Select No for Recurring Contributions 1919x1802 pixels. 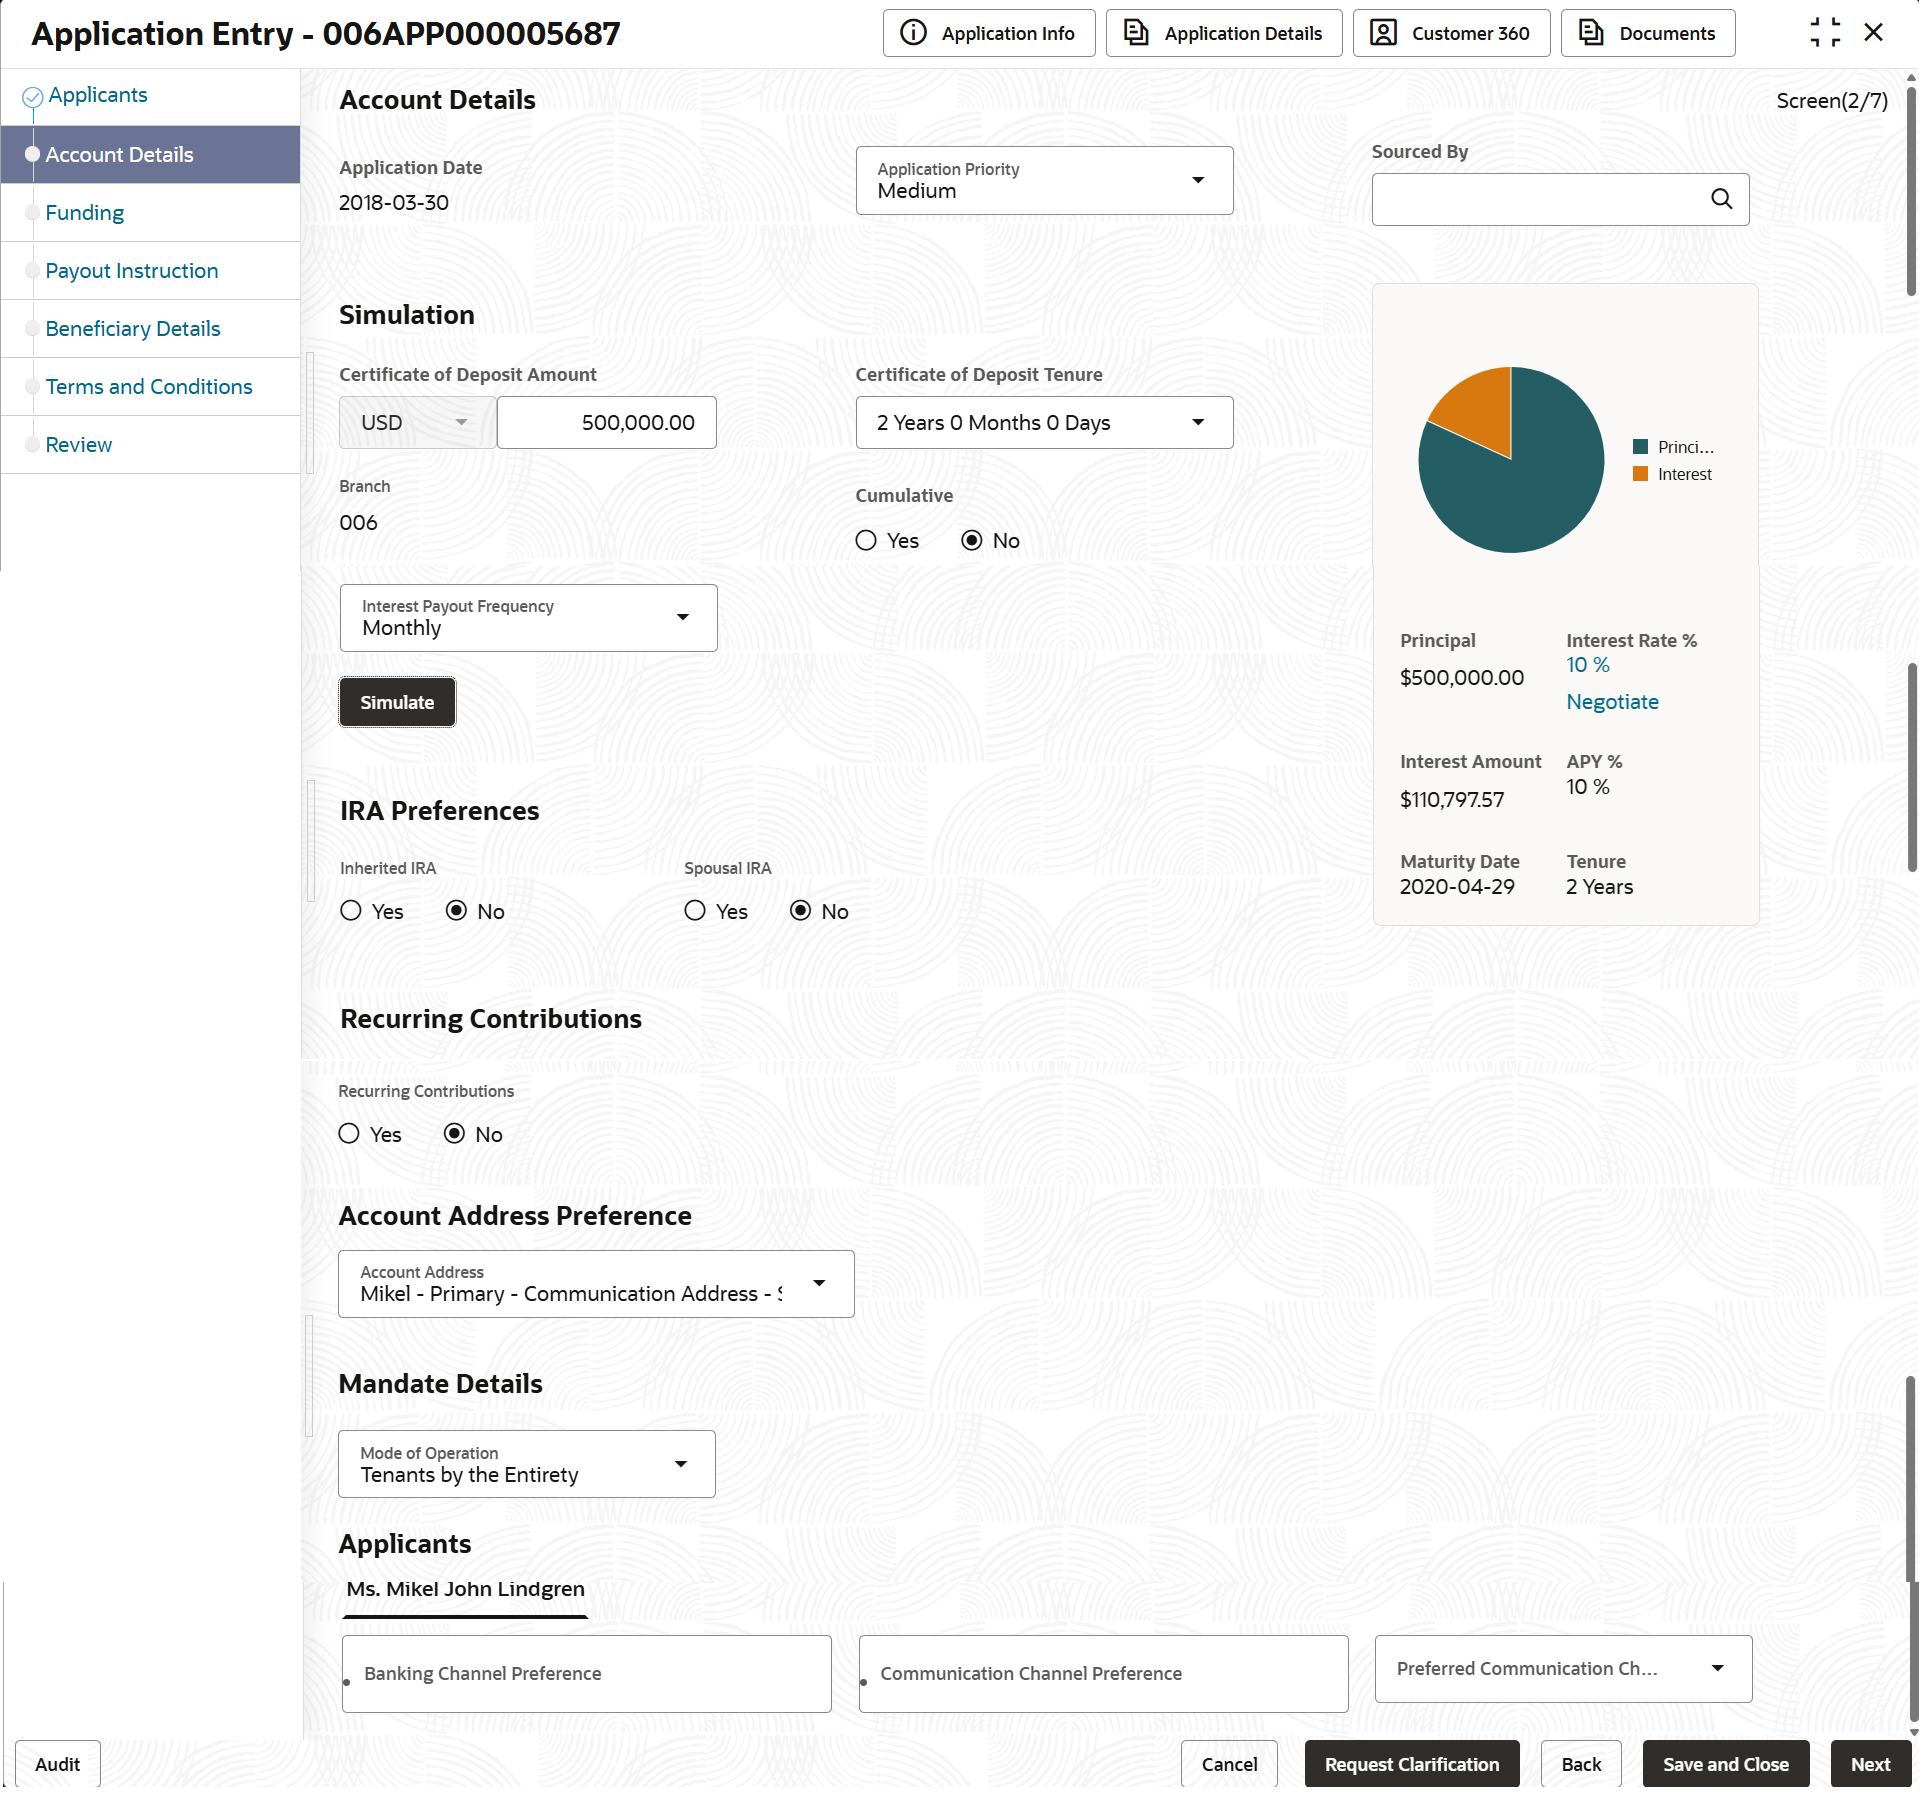[x=454, y=1134]
